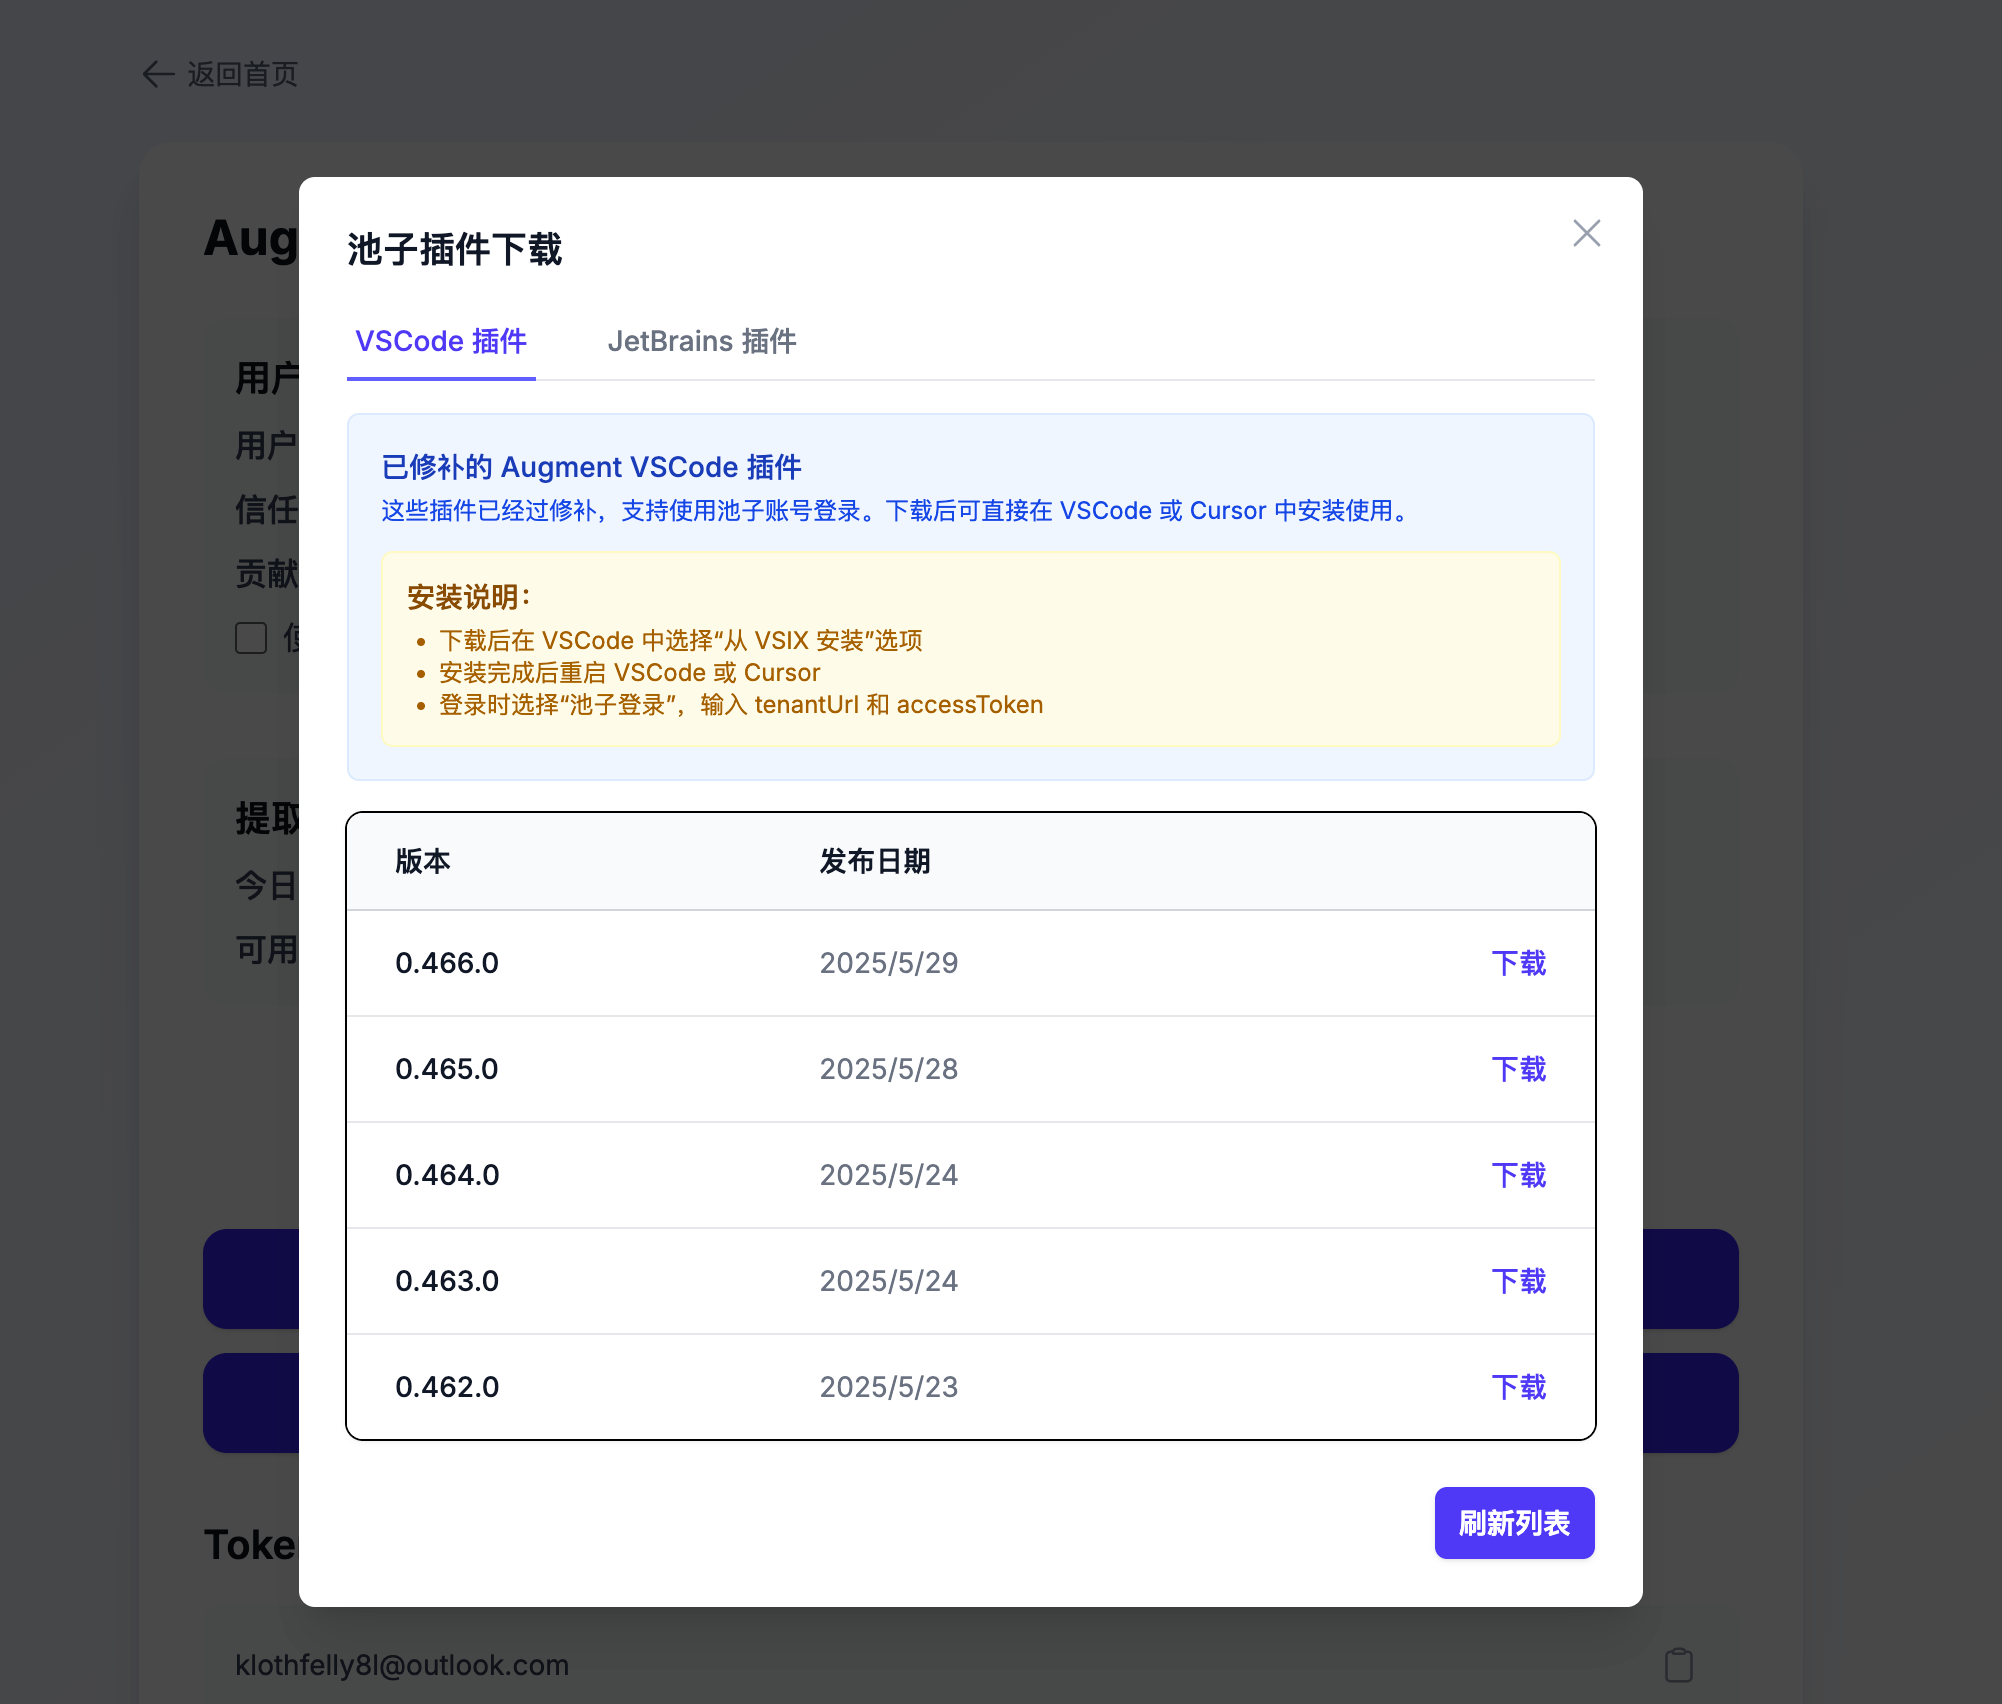
Task: Click the instruction line about VSIX 安装
Action: point(681,641)
